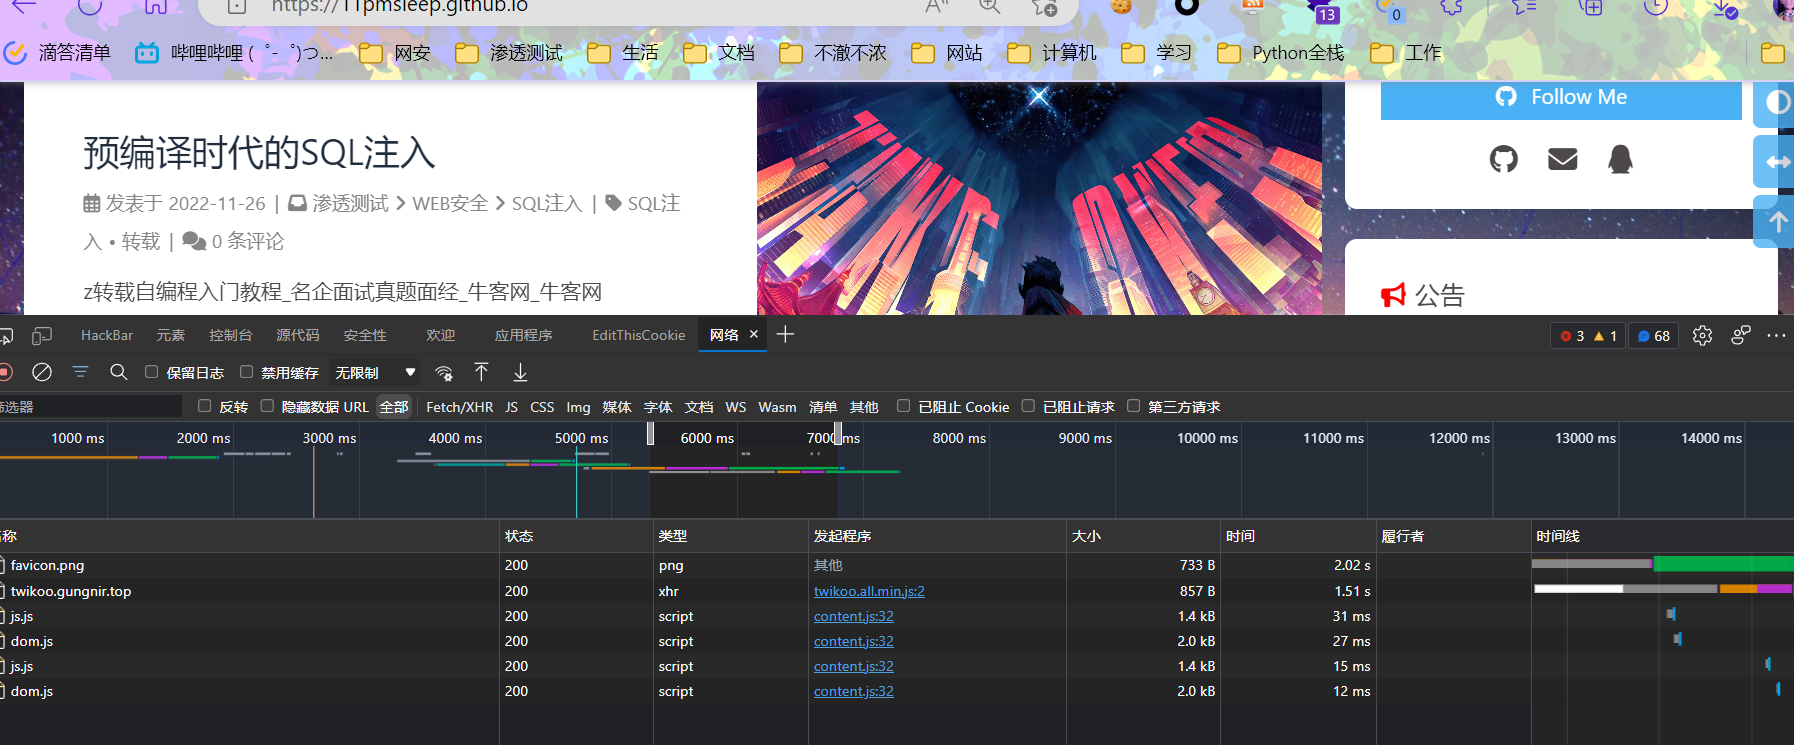Open the HackBar tab
This screenshot has height=745, width=1794.
pos(107,335)
